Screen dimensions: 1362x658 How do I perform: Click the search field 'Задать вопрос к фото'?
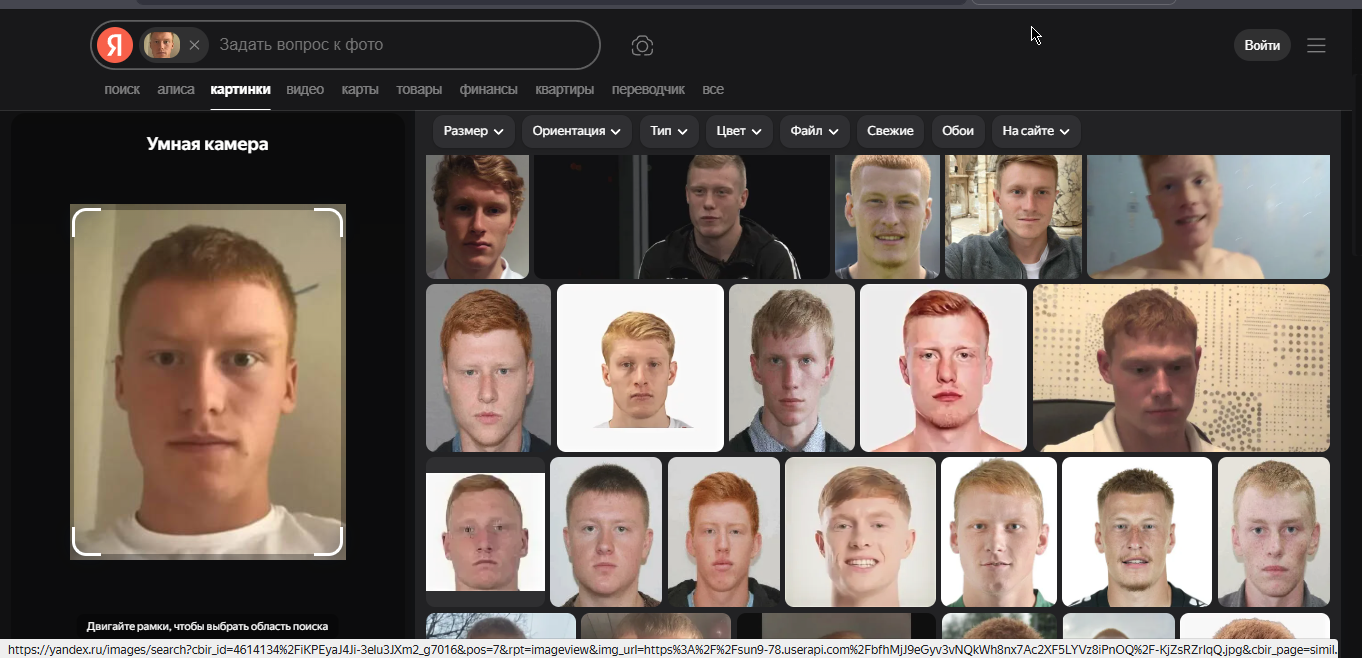pyautogui.click(x=400, y=45)
